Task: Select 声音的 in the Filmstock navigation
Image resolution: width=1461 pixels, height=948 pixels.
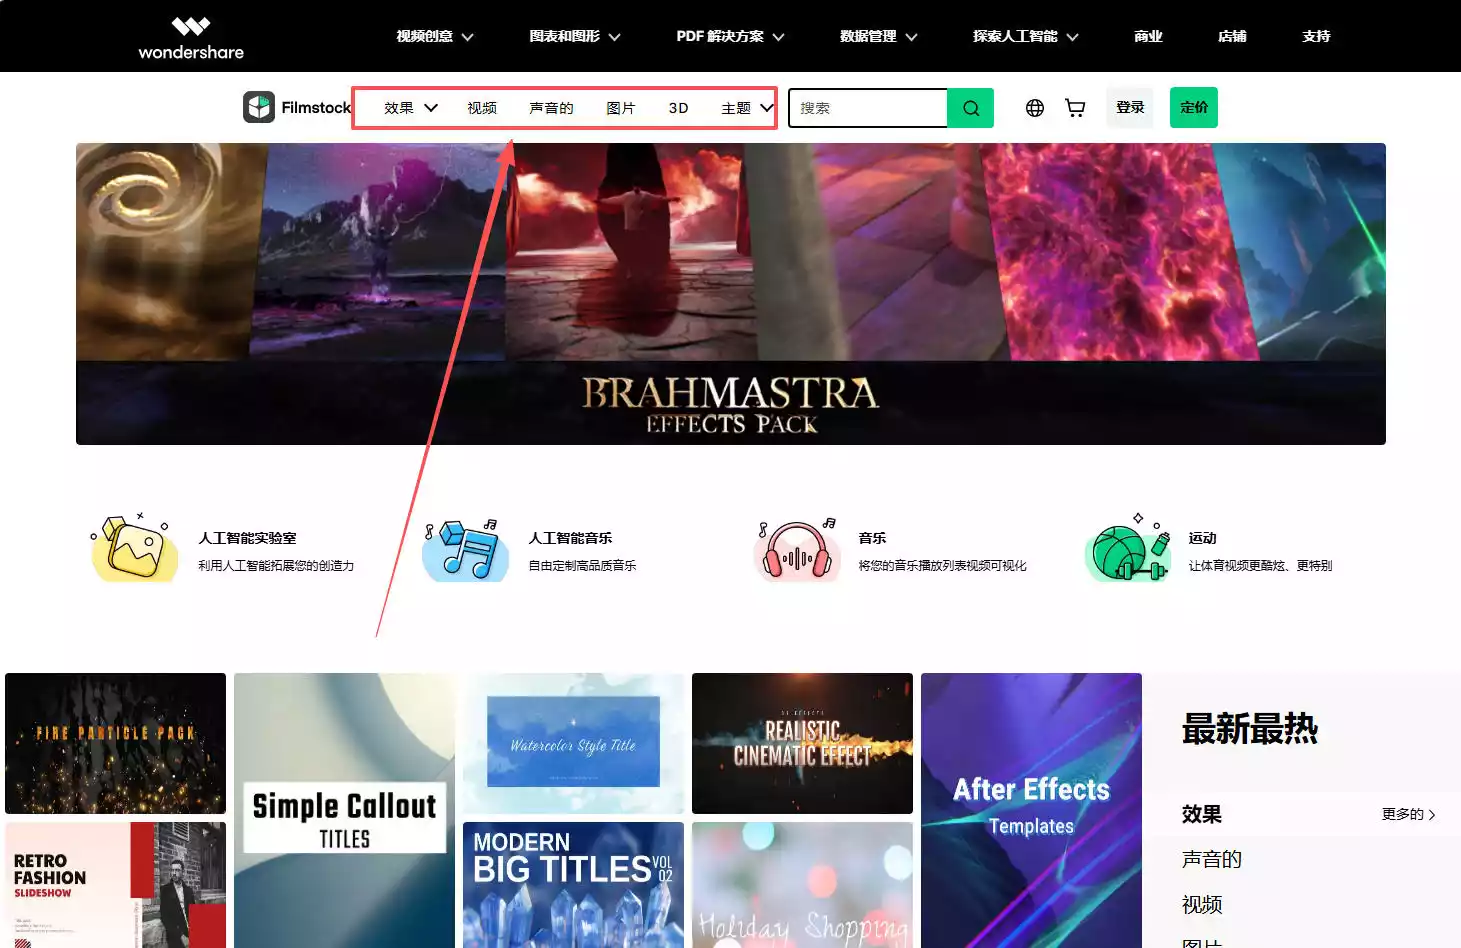Action: [551, 108]
